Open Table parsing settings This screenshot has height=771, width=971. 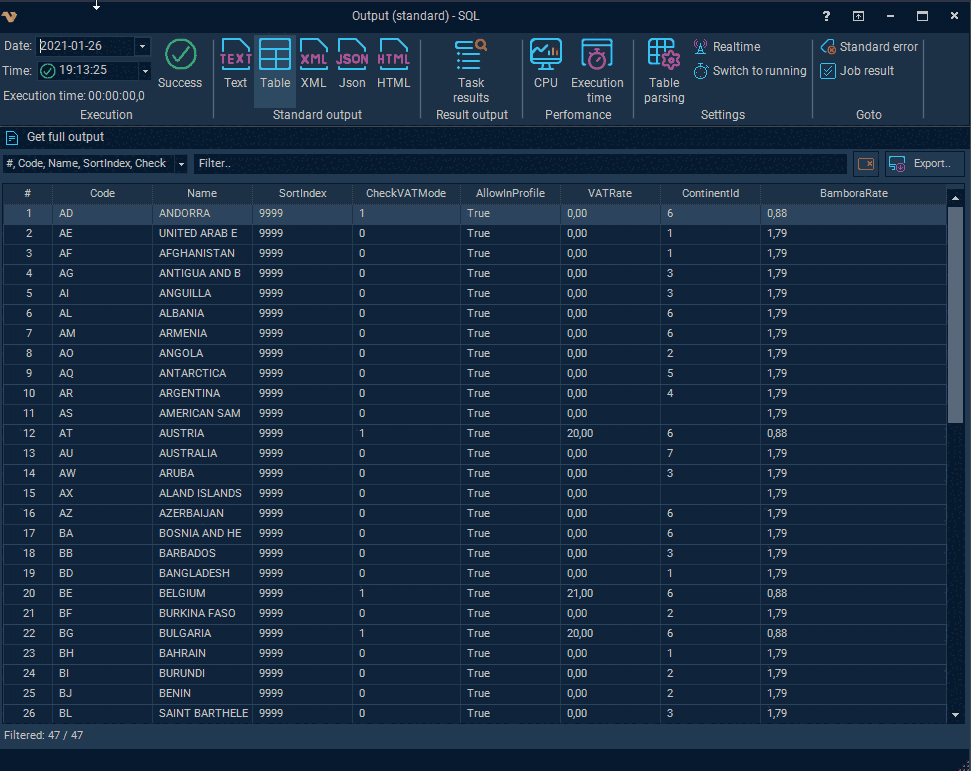(664, 70)
